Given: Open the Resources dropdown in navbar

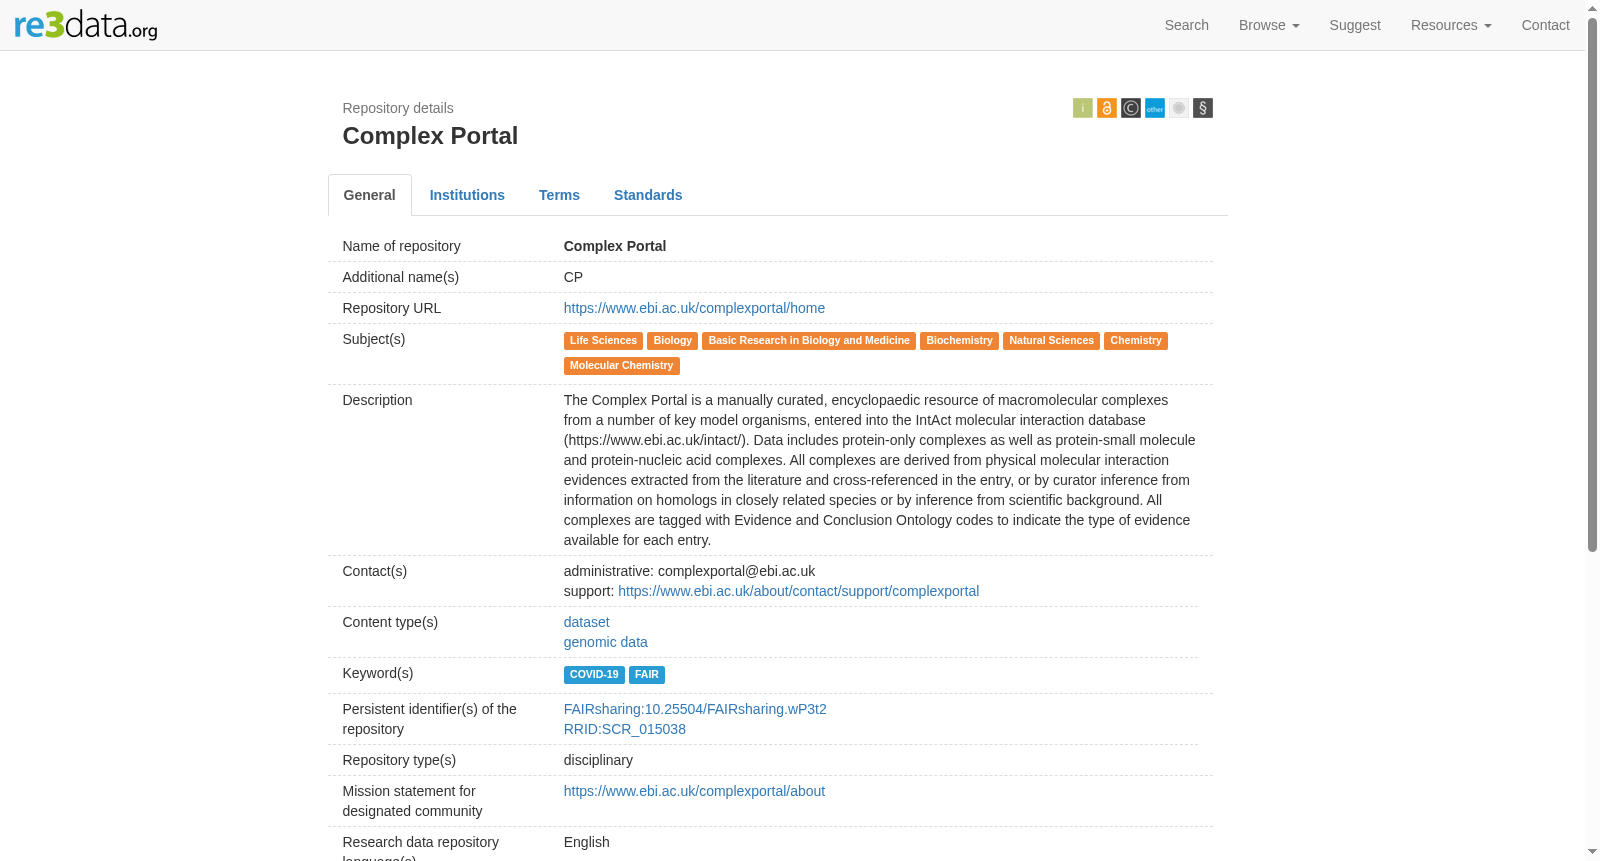Looking at the screenshot, I should 1450,25.
